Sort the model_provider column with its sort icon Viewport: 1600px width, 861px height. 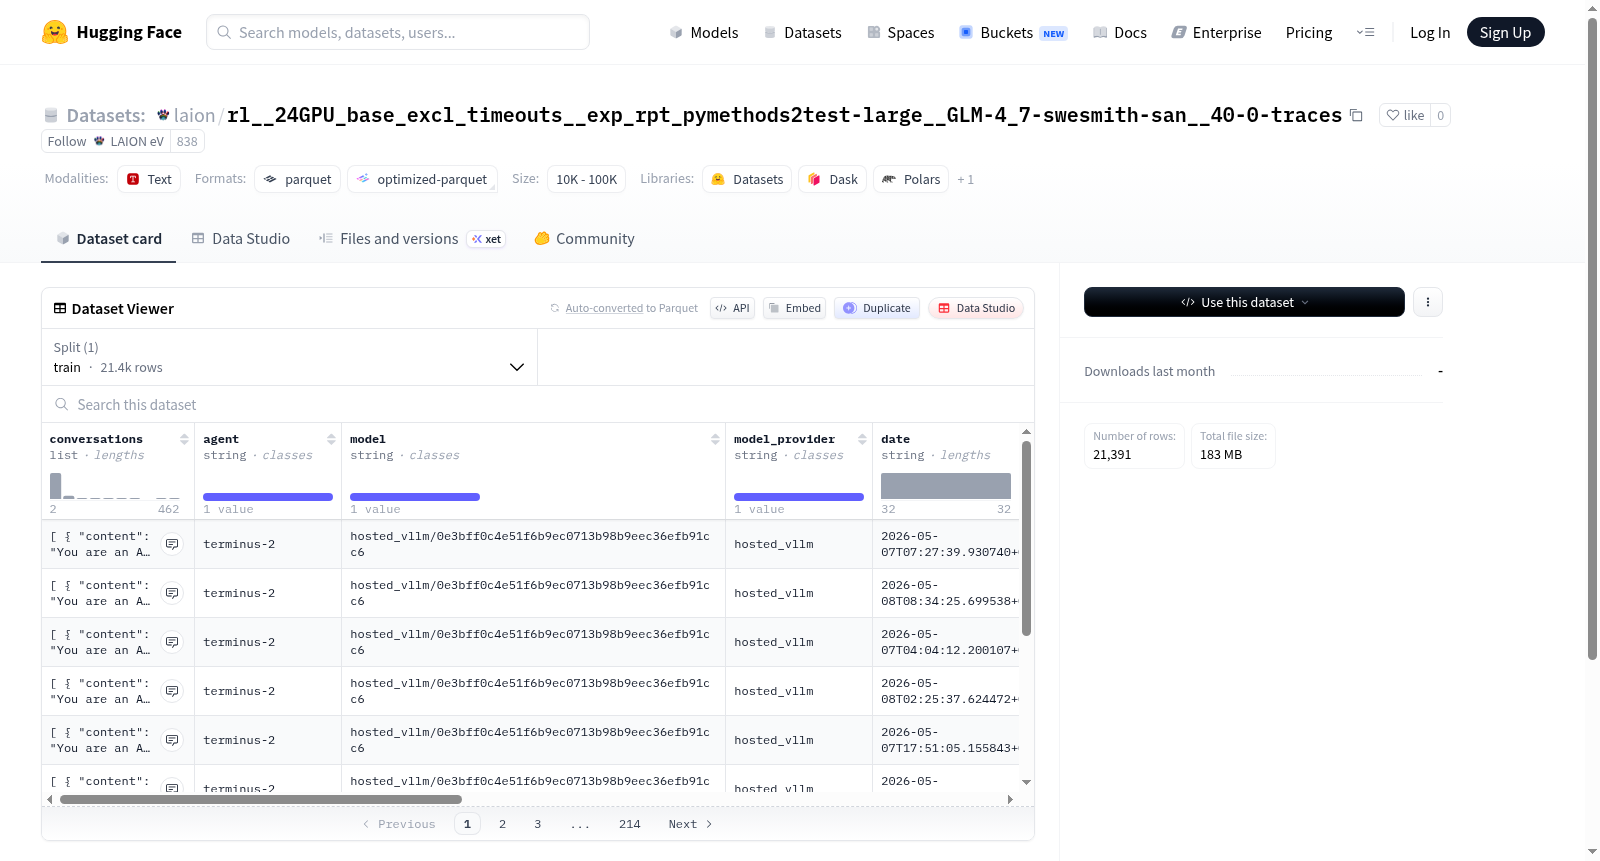pos(862,439)
